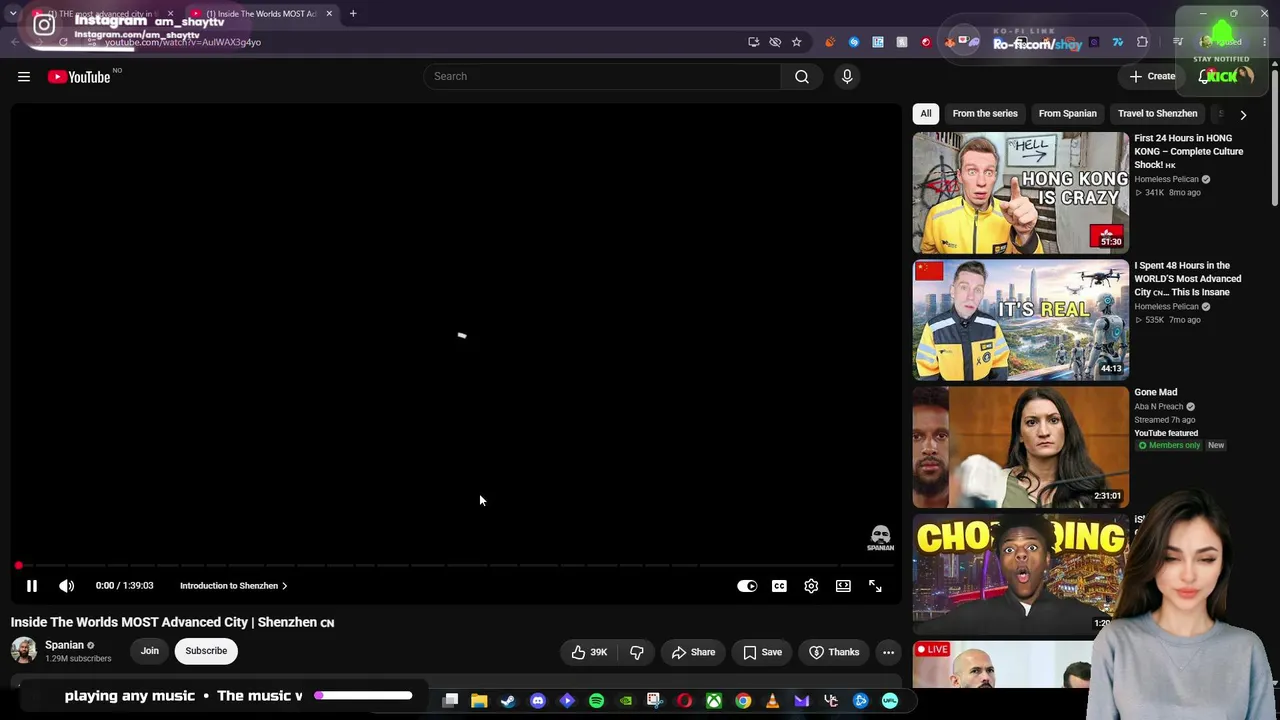This screenshot has height=720, width=1280.
Task: Click the browser address bar URL
Action: 183,42
